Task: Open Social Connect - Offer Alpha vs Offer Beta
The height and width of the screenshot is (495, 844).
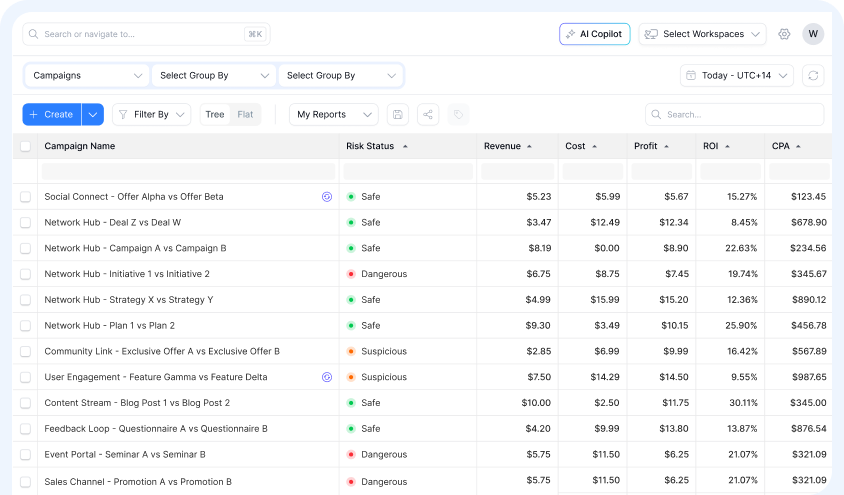Action: pos(133,197)
